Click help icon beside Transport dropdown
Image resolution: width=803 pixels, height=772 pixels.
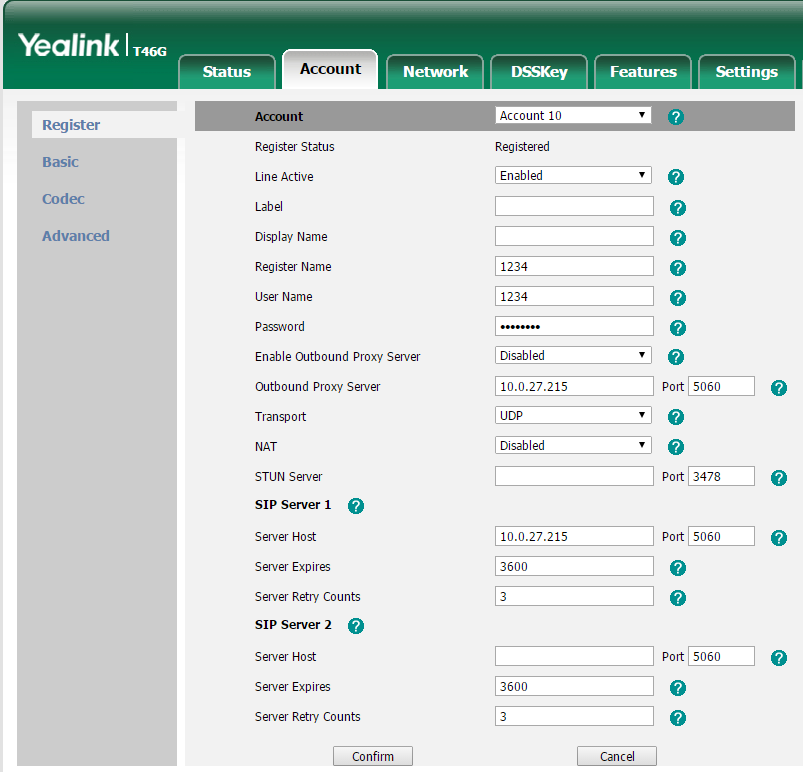tap(675, 417)
